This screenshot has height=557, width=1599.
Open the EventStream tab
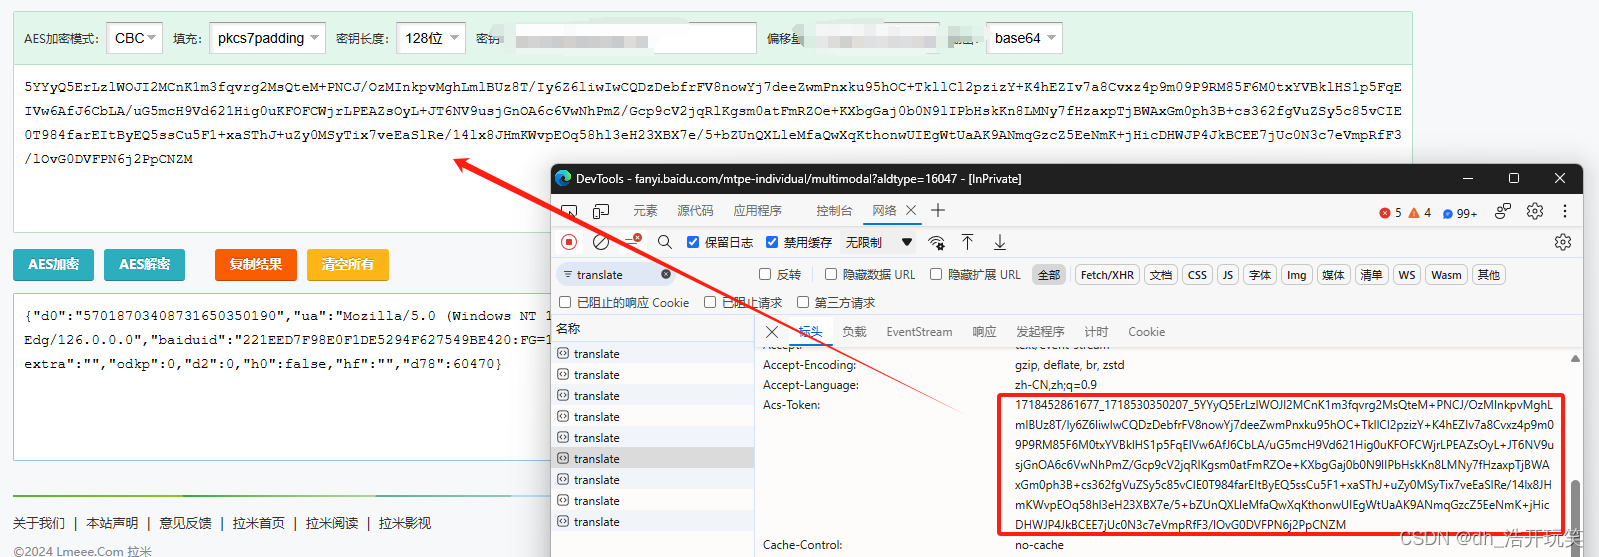point(919,332)
